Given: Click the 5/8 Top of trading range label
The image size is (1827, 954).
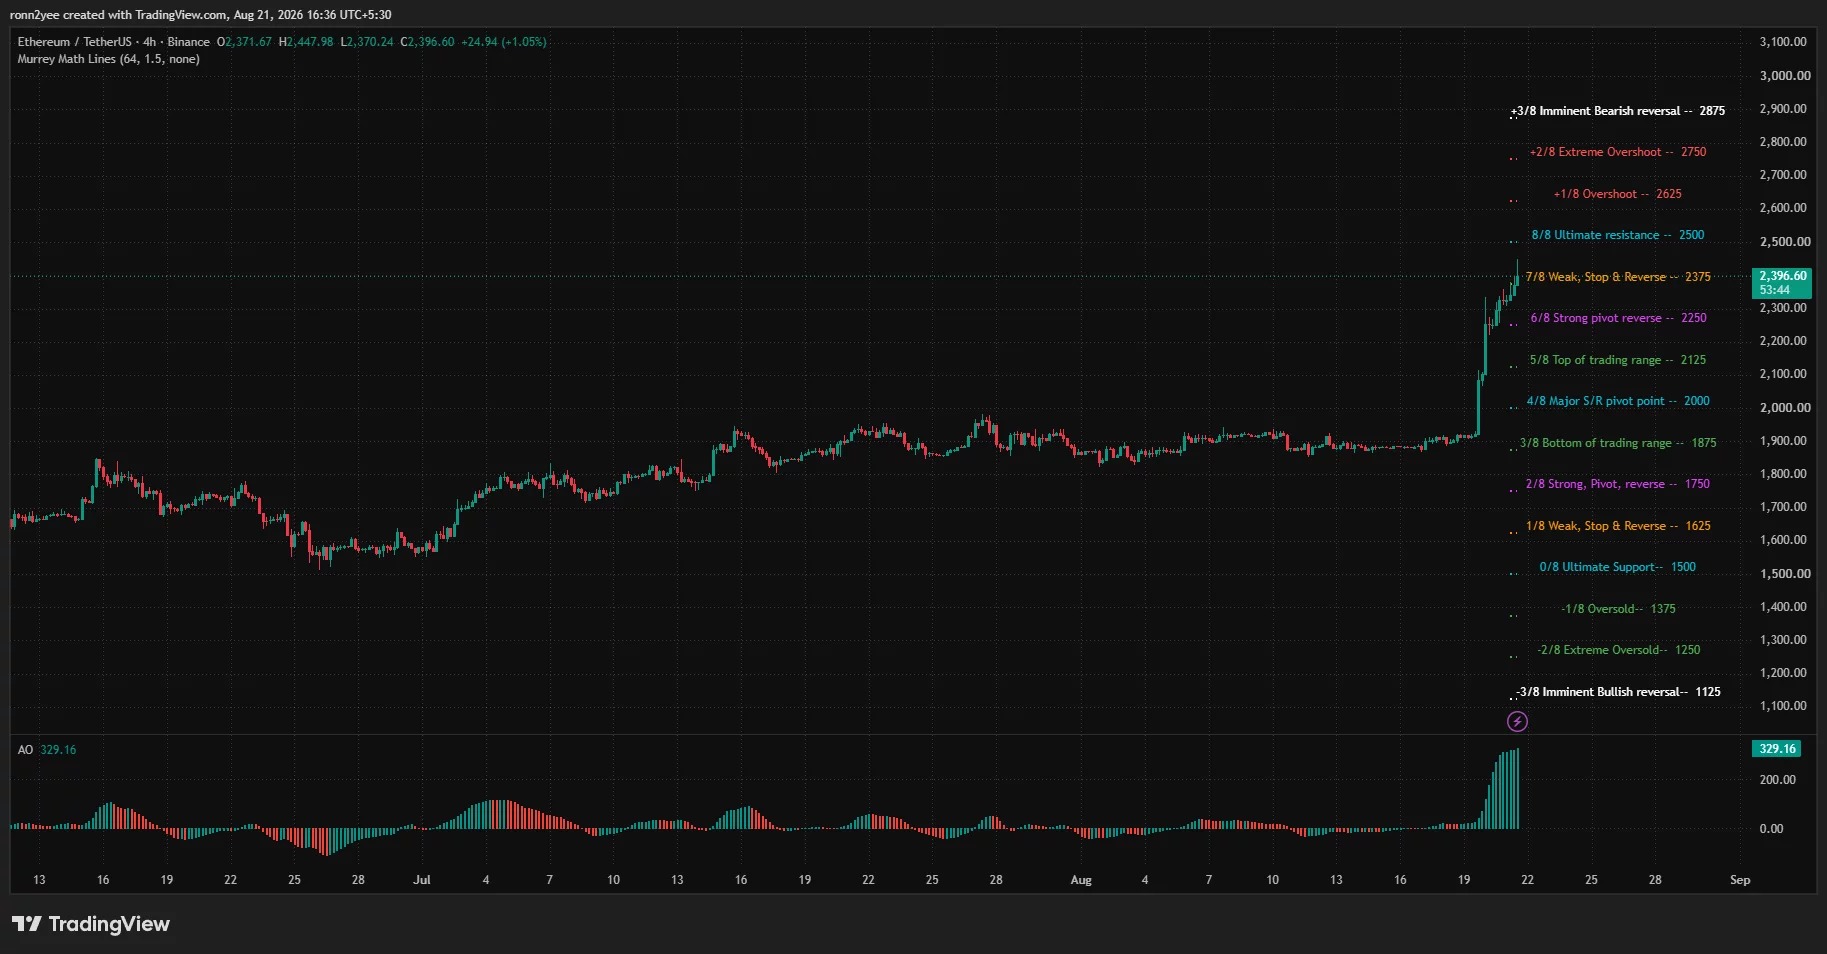Looking at the screenshot, I should pos(1618,360).
